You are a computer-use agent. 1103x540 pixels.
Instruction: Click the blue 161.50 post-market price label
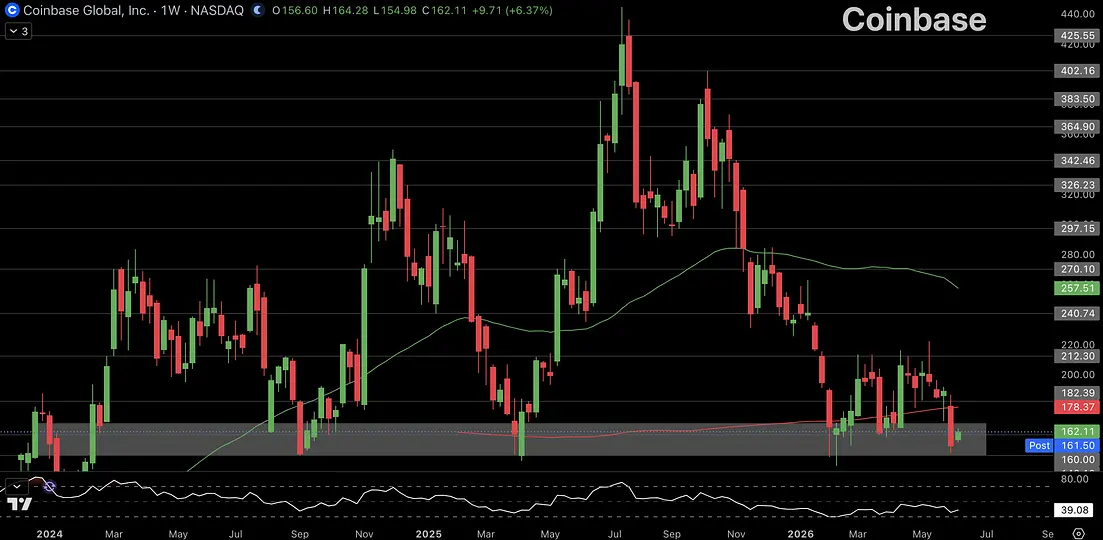tap(1075, 445)
